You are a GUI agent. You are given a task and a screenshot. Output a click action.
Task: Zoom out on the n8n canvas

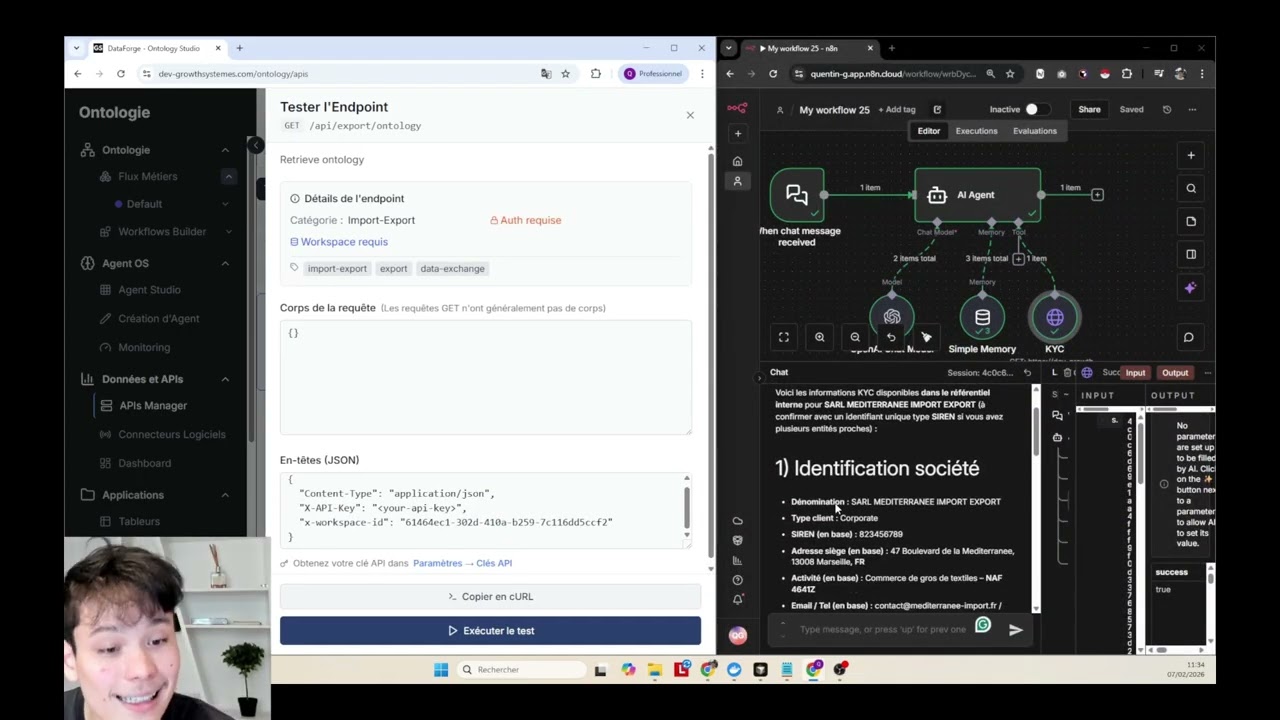pos(855,337)
